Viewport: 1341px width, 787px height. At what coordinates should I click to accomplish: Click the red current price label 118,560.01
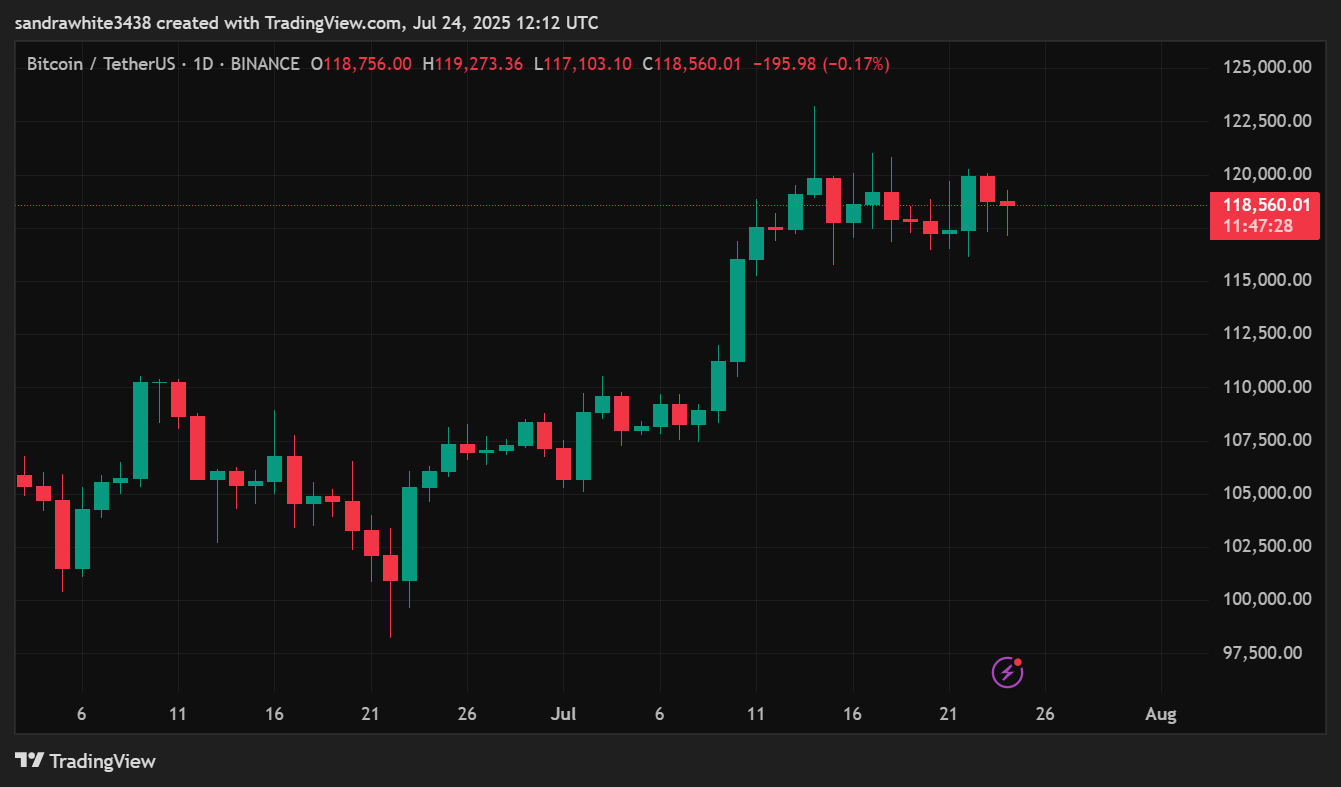click(1265, 205)
